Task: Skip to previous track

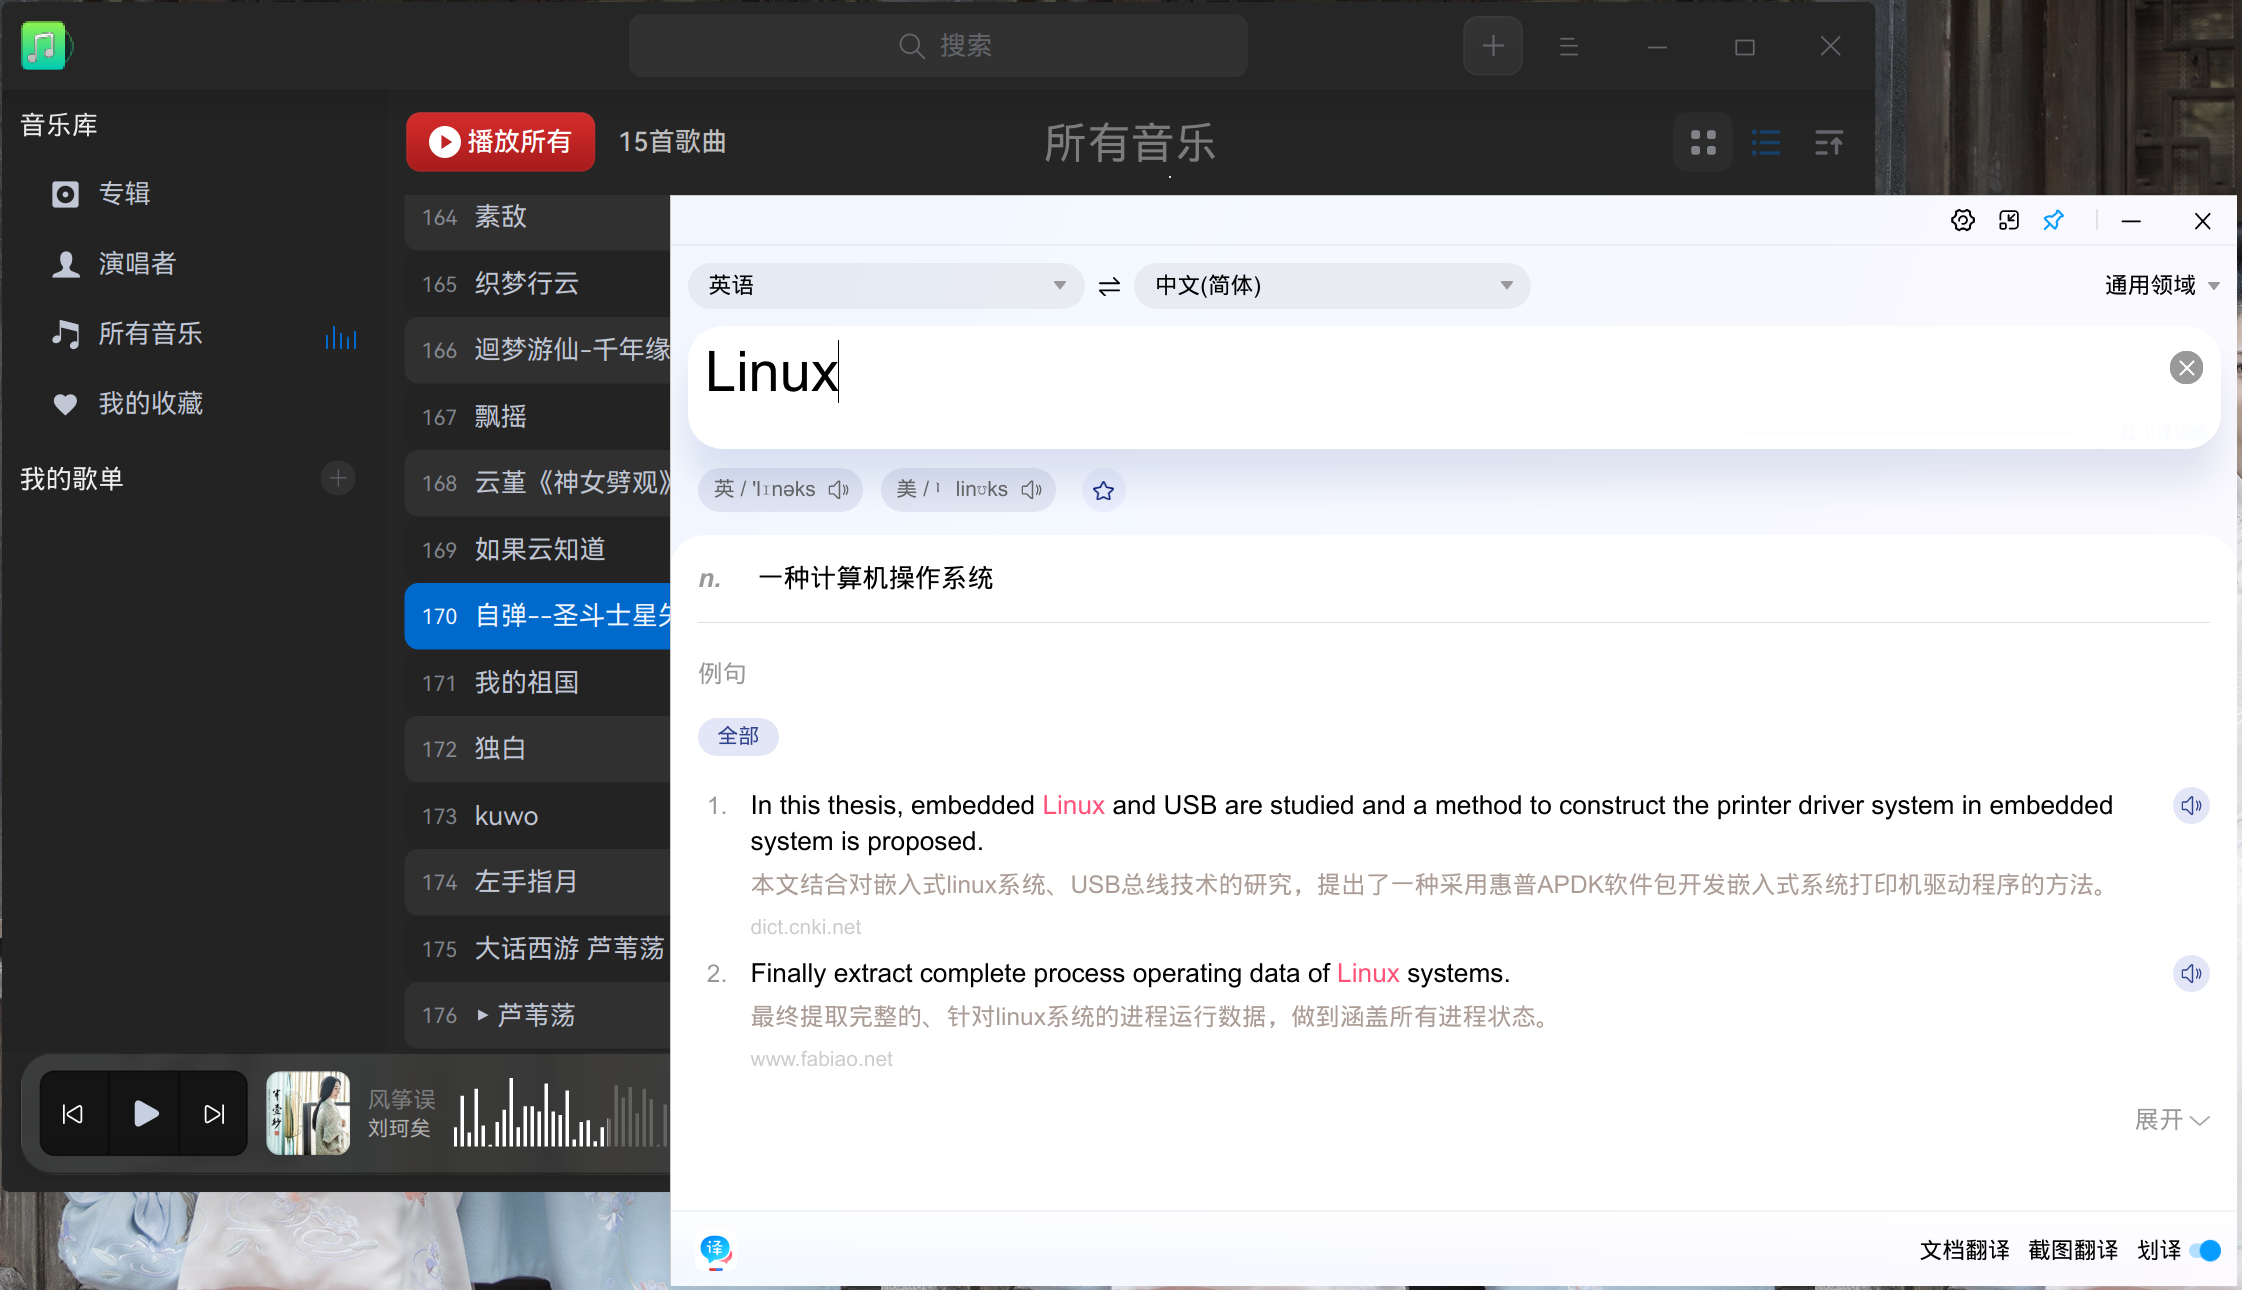Action: tap(73, 1114)
